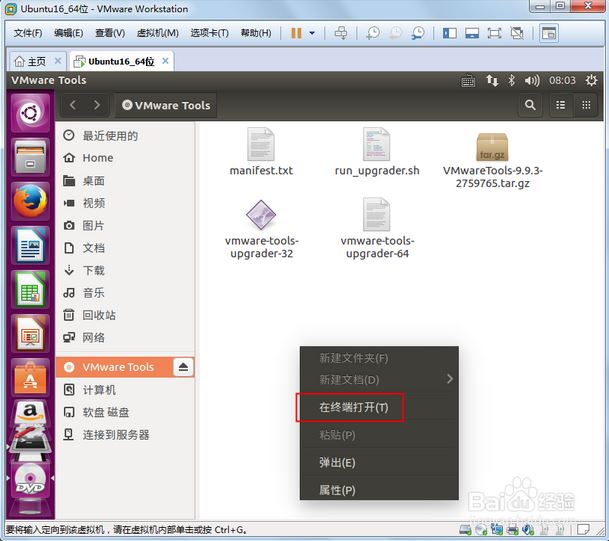Show the library sidebar view icon
609x541 pixels.
[449, 33]
